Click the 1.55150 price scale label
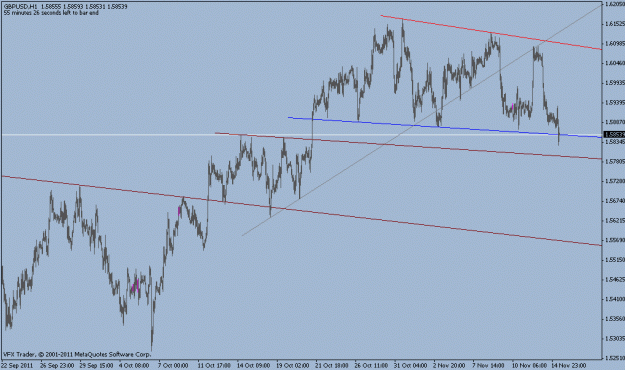 tap(614, 260)
